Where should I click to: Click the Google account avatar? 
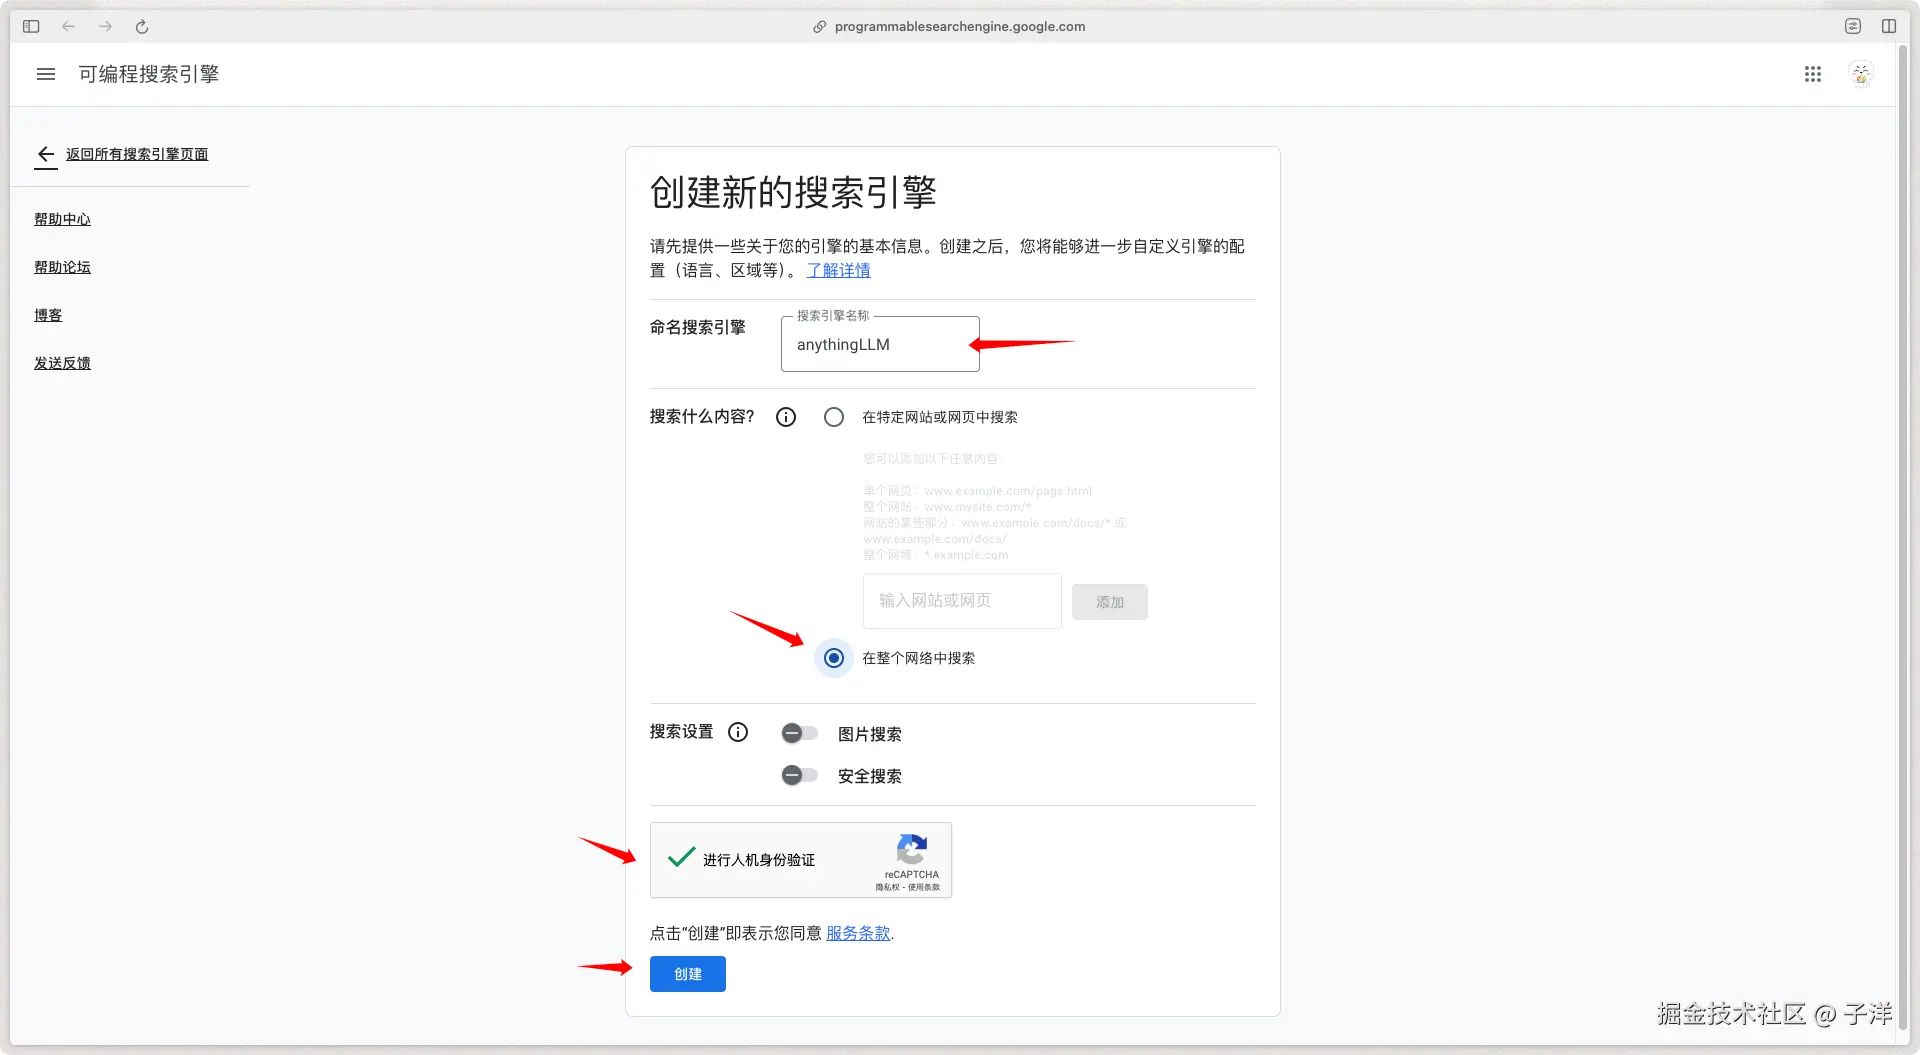1861,74
